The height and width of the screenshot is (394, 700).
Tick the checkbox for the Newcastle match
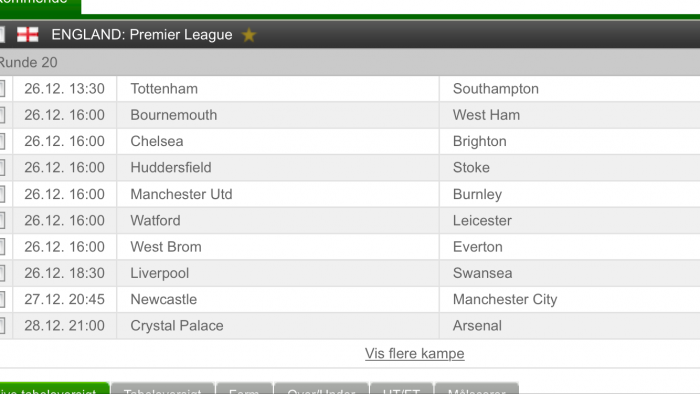pyautogui.click(x=2, y=299)
